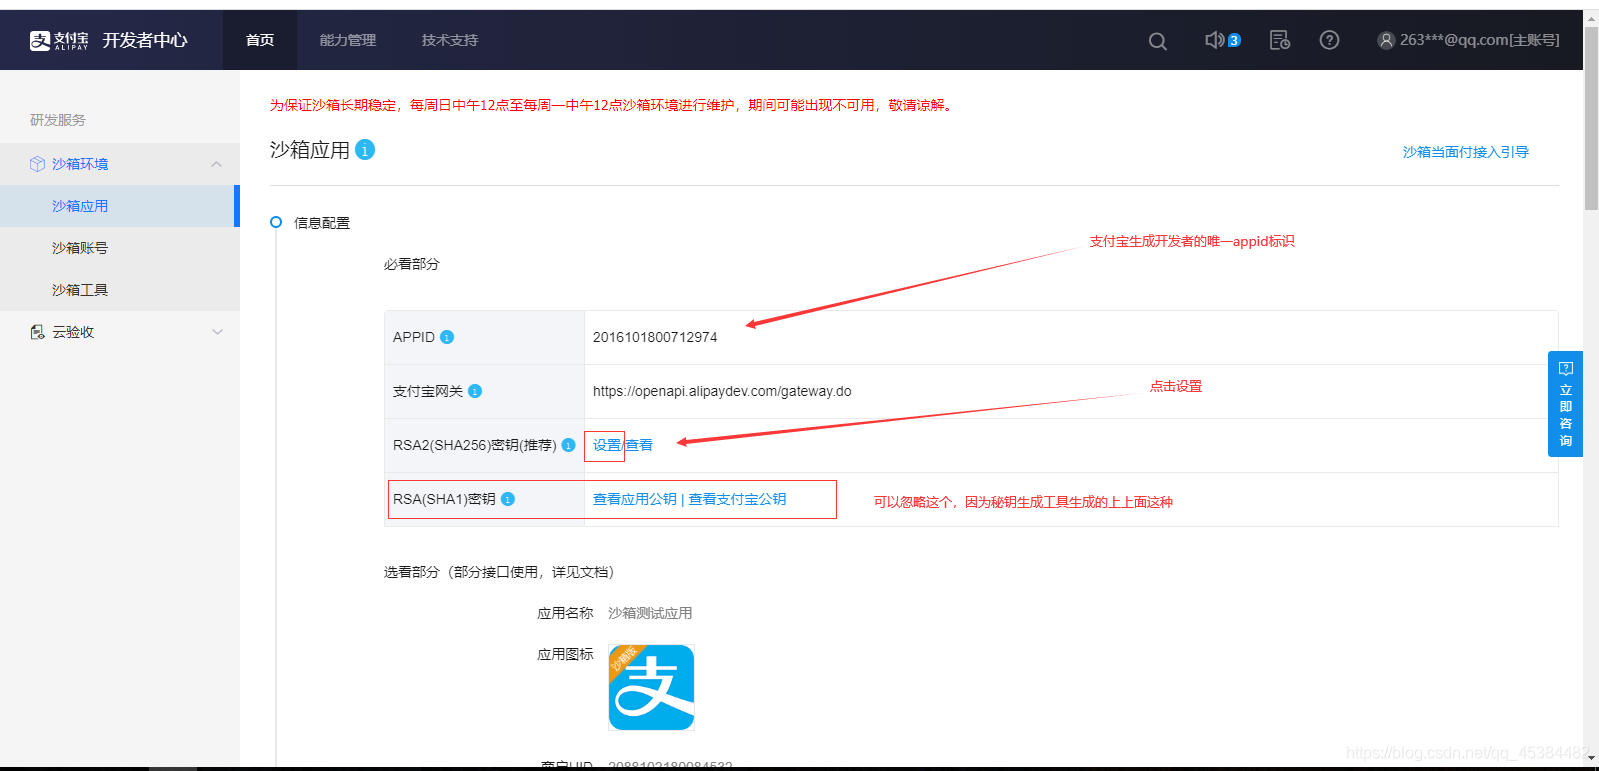Click the help question mark icon
The height and width of the screenshot is (771, 1599).
1329,40
